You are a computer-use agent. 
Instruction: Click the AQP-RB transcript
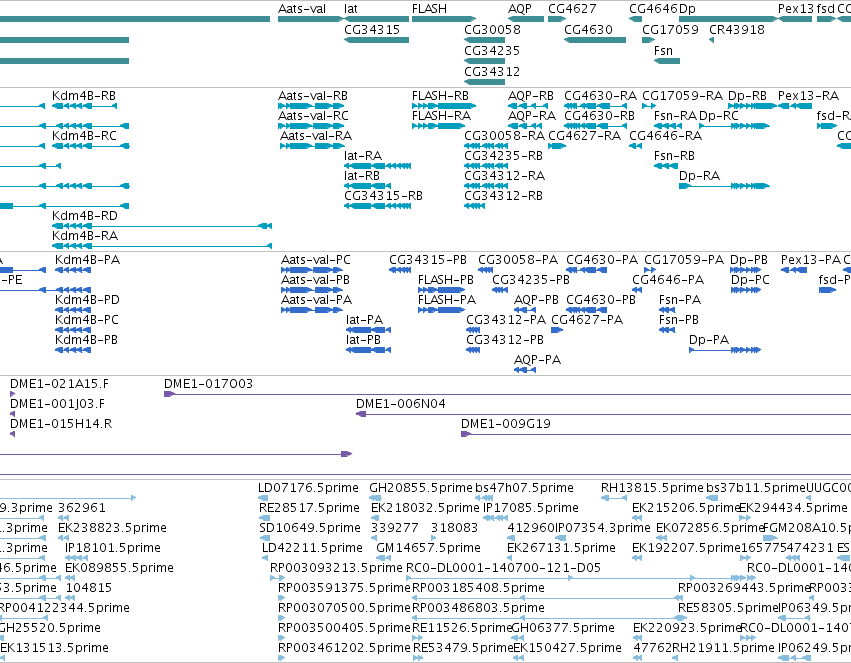click(528, 106)
